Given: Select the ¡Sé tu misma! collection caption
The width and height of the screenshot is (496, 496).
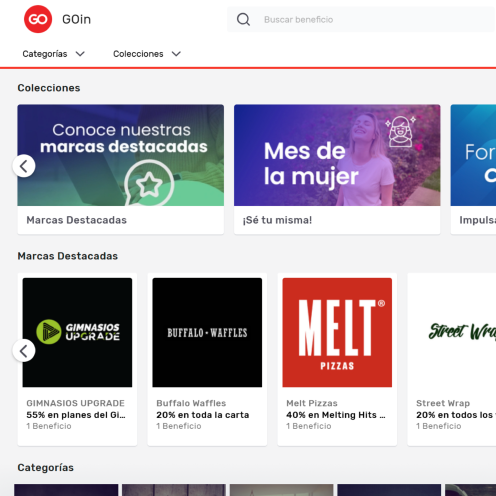Looking at the screenshot, I should coord(277,220).
